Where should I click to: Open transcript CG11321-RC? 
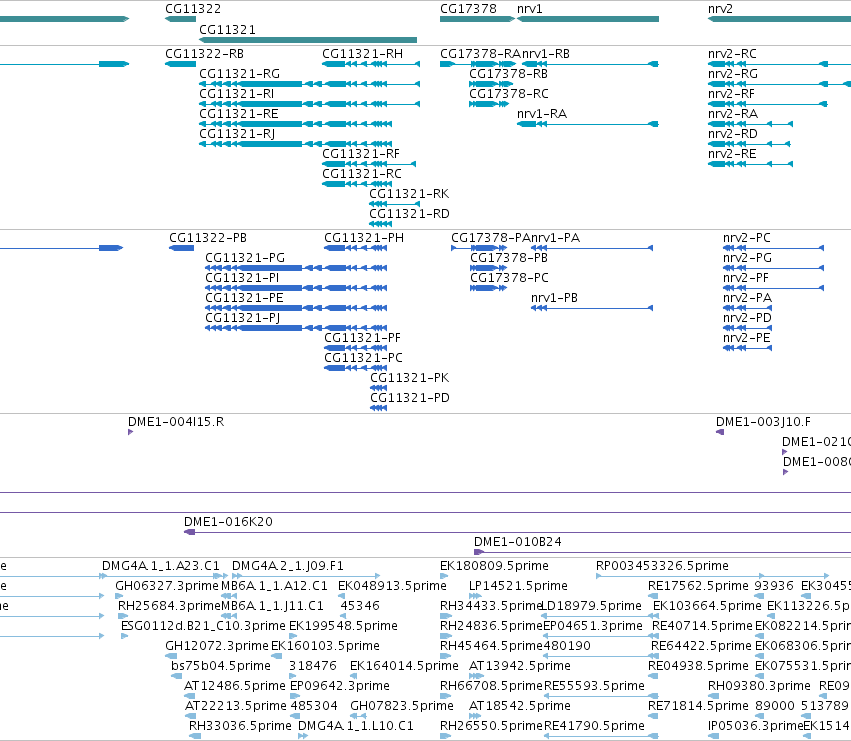pos(357,184)
